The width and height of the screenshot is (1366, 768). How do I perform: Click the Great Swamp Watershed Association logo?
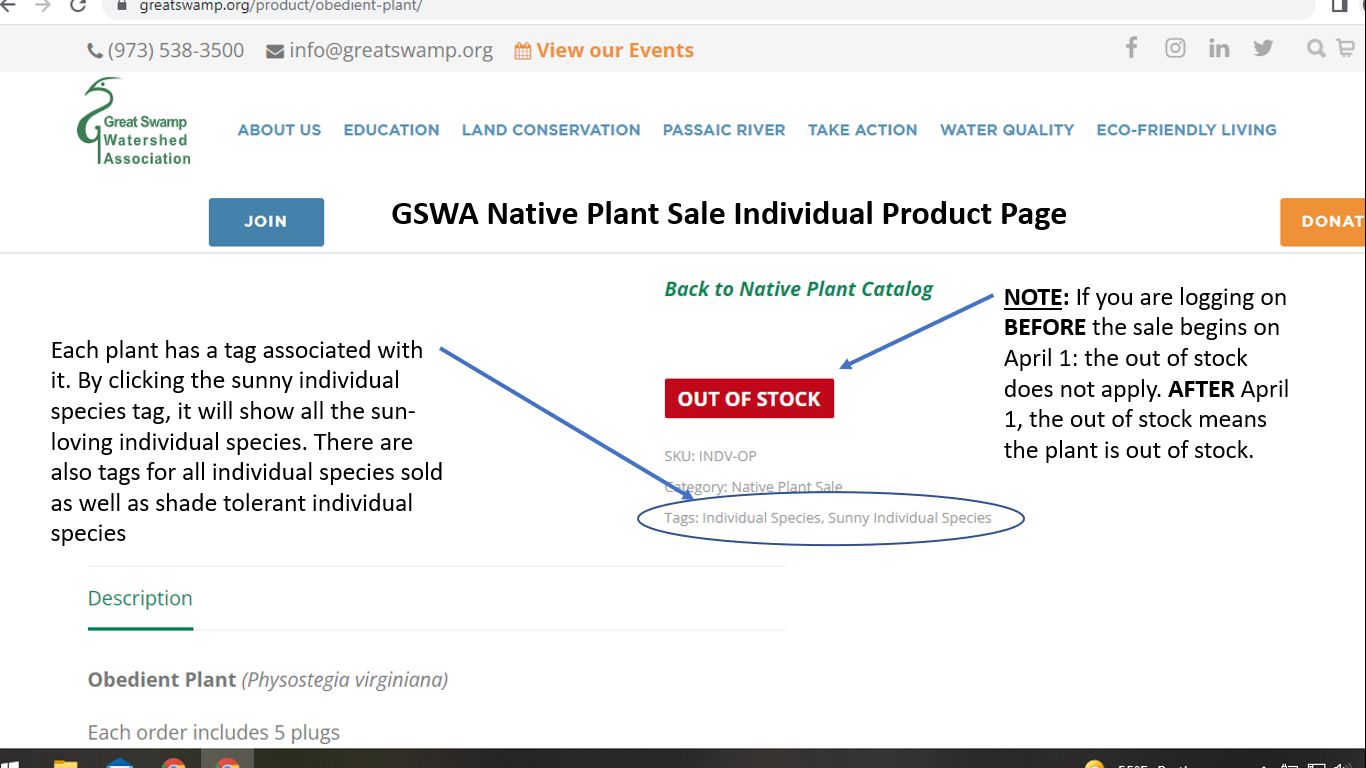134,122
